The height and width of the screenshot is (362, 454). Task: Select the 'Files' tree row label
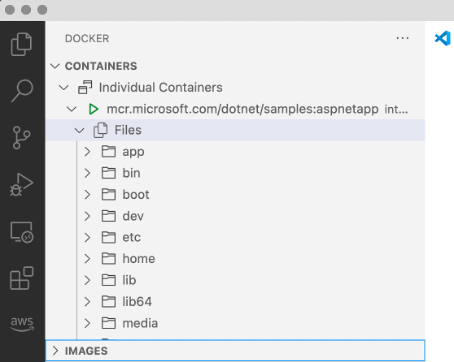tap(128, 130)
